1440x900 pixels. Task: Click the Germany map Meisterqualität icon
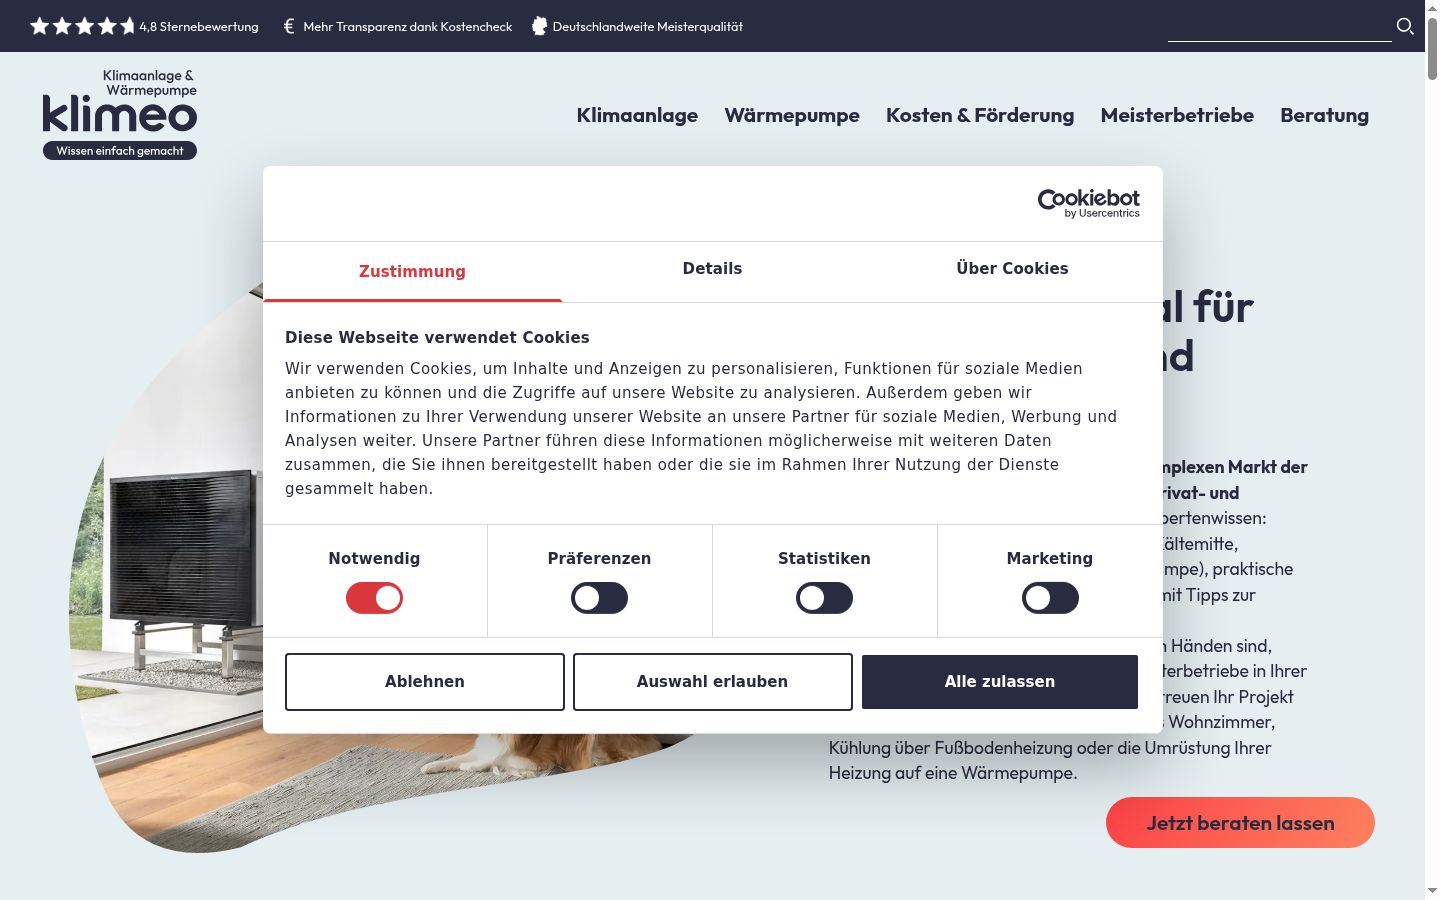(539, 26)
